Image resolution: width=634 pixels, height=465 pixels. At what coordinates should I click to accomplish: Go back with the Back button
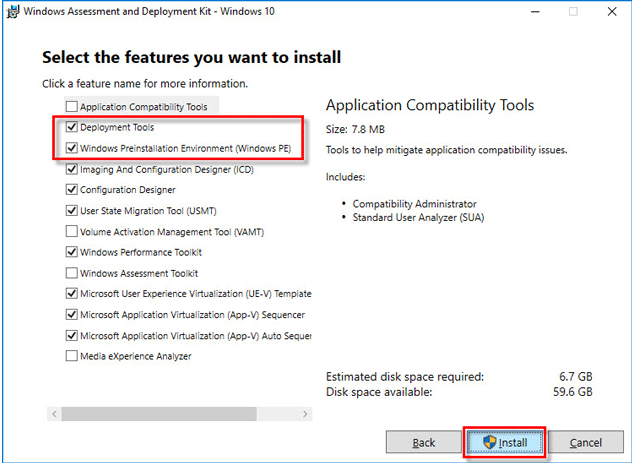[x=423, y=442]
